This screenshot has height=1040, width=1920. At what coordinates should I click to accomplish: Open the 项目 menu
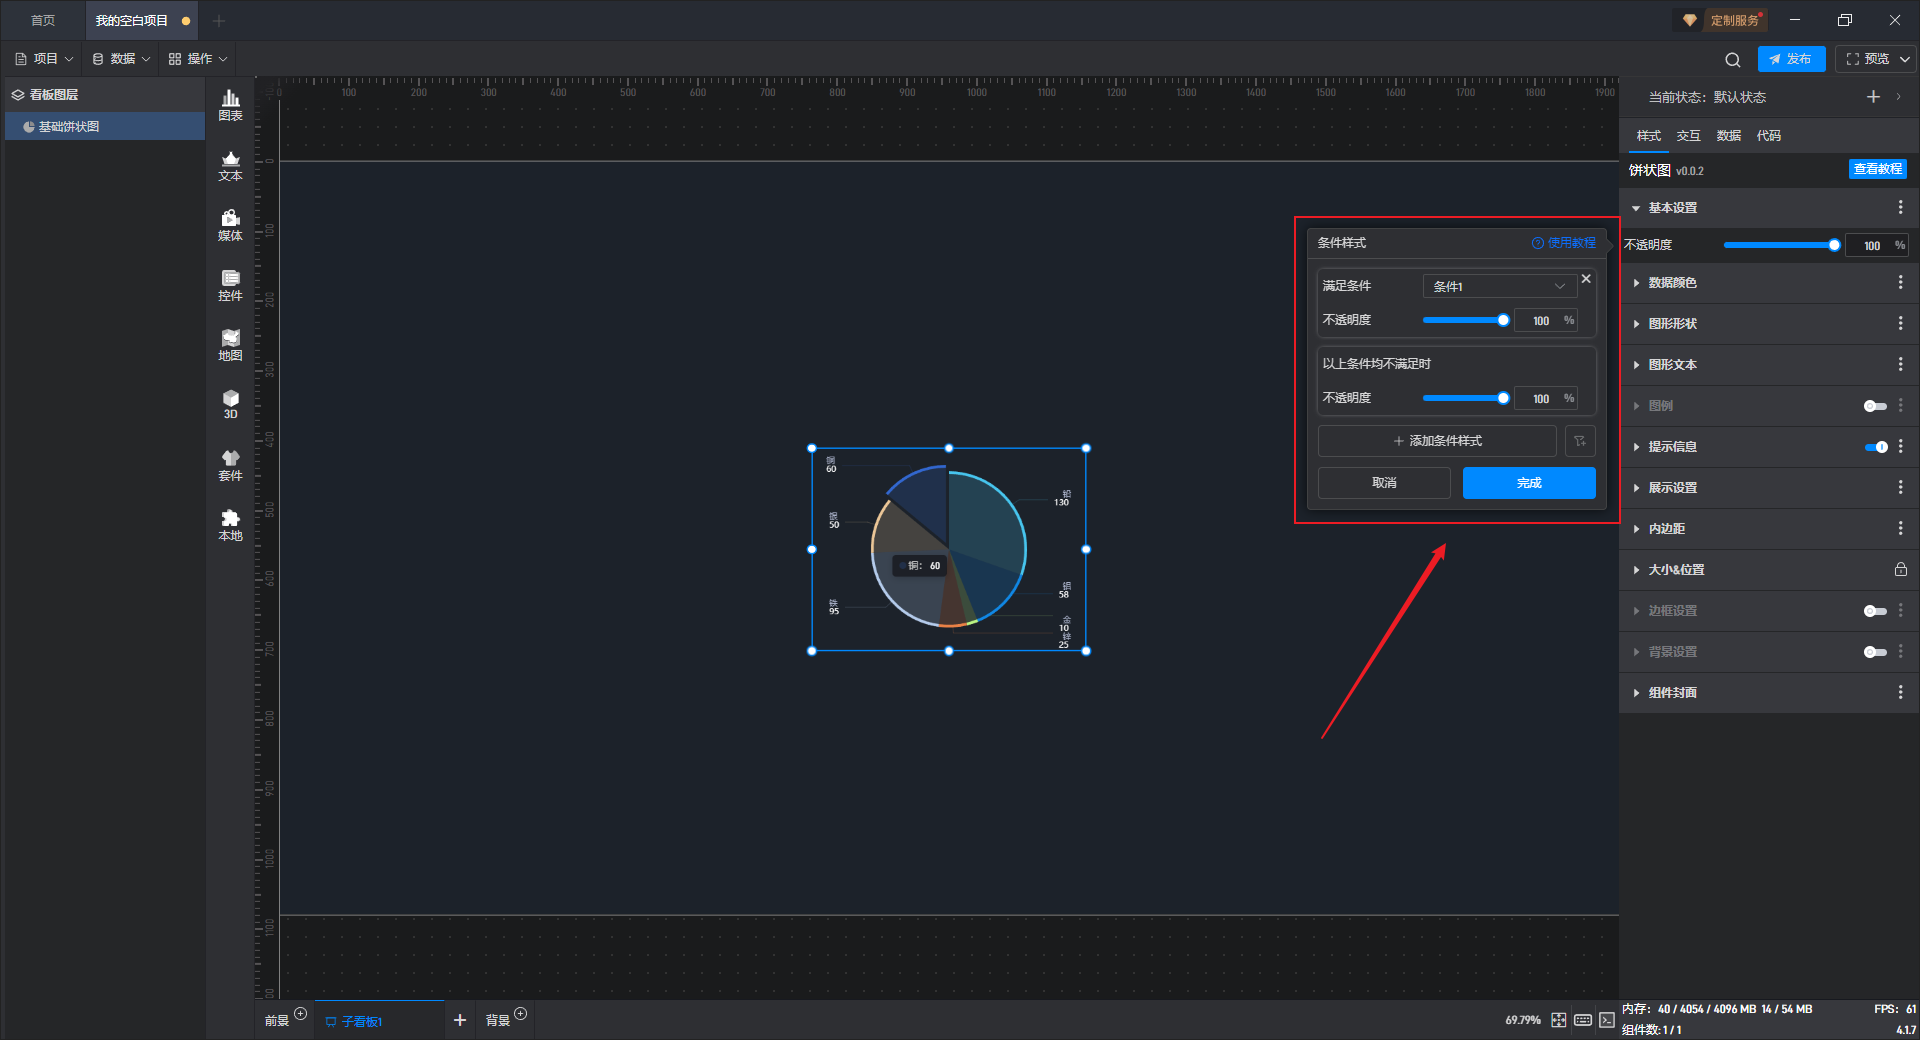tap(45, 59)
